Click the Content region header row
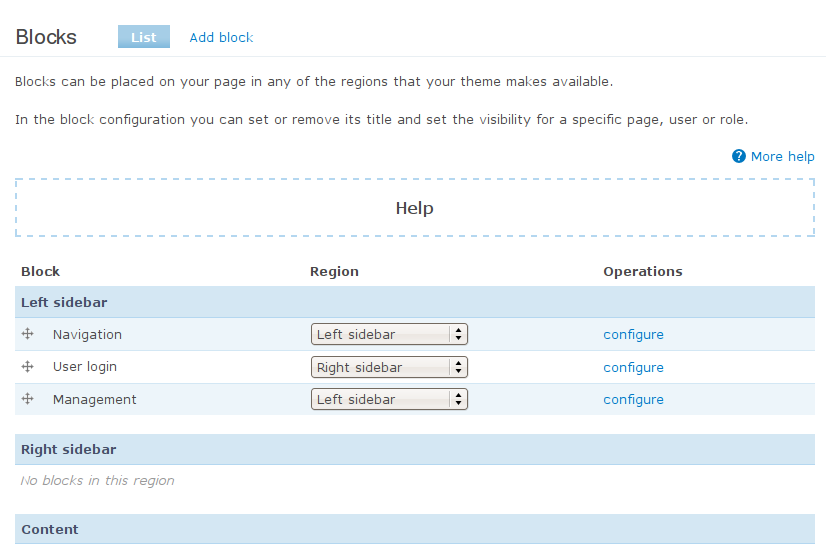 pos(415,529)
